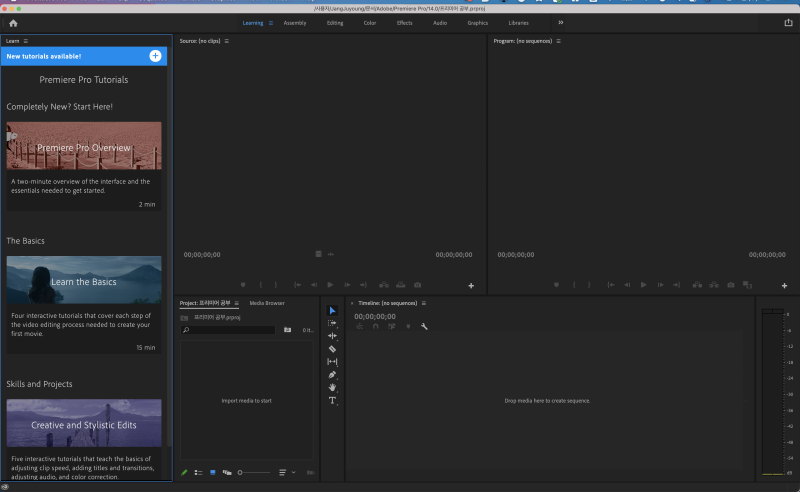This screenshot has height=492, width=800.
Task: Select the Razor tool
Action: click(x=332, y=349)
